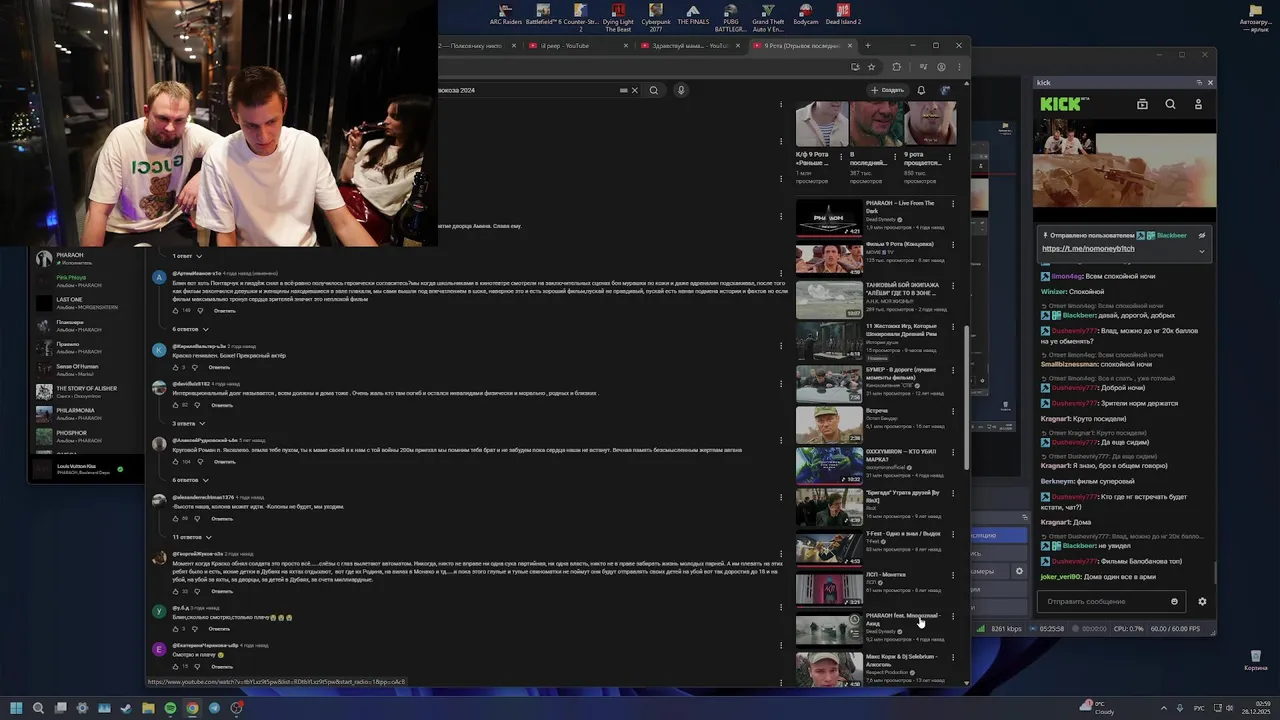Dislike the Кирилл Вальтер comment
Image resolution: width=1280 pixels, height=720 pixels.
[194, 367]
